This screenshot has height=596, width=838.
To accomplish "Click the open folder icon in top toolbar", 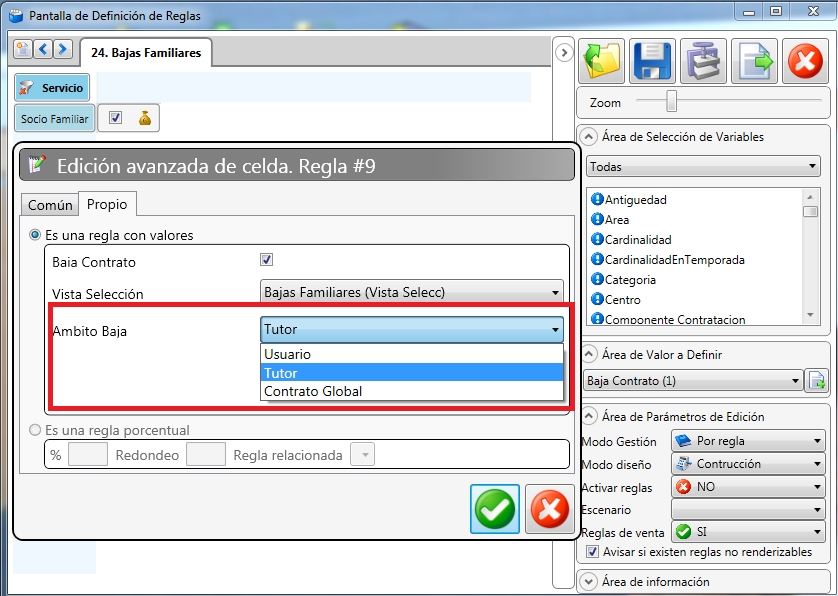I will 601,61.
